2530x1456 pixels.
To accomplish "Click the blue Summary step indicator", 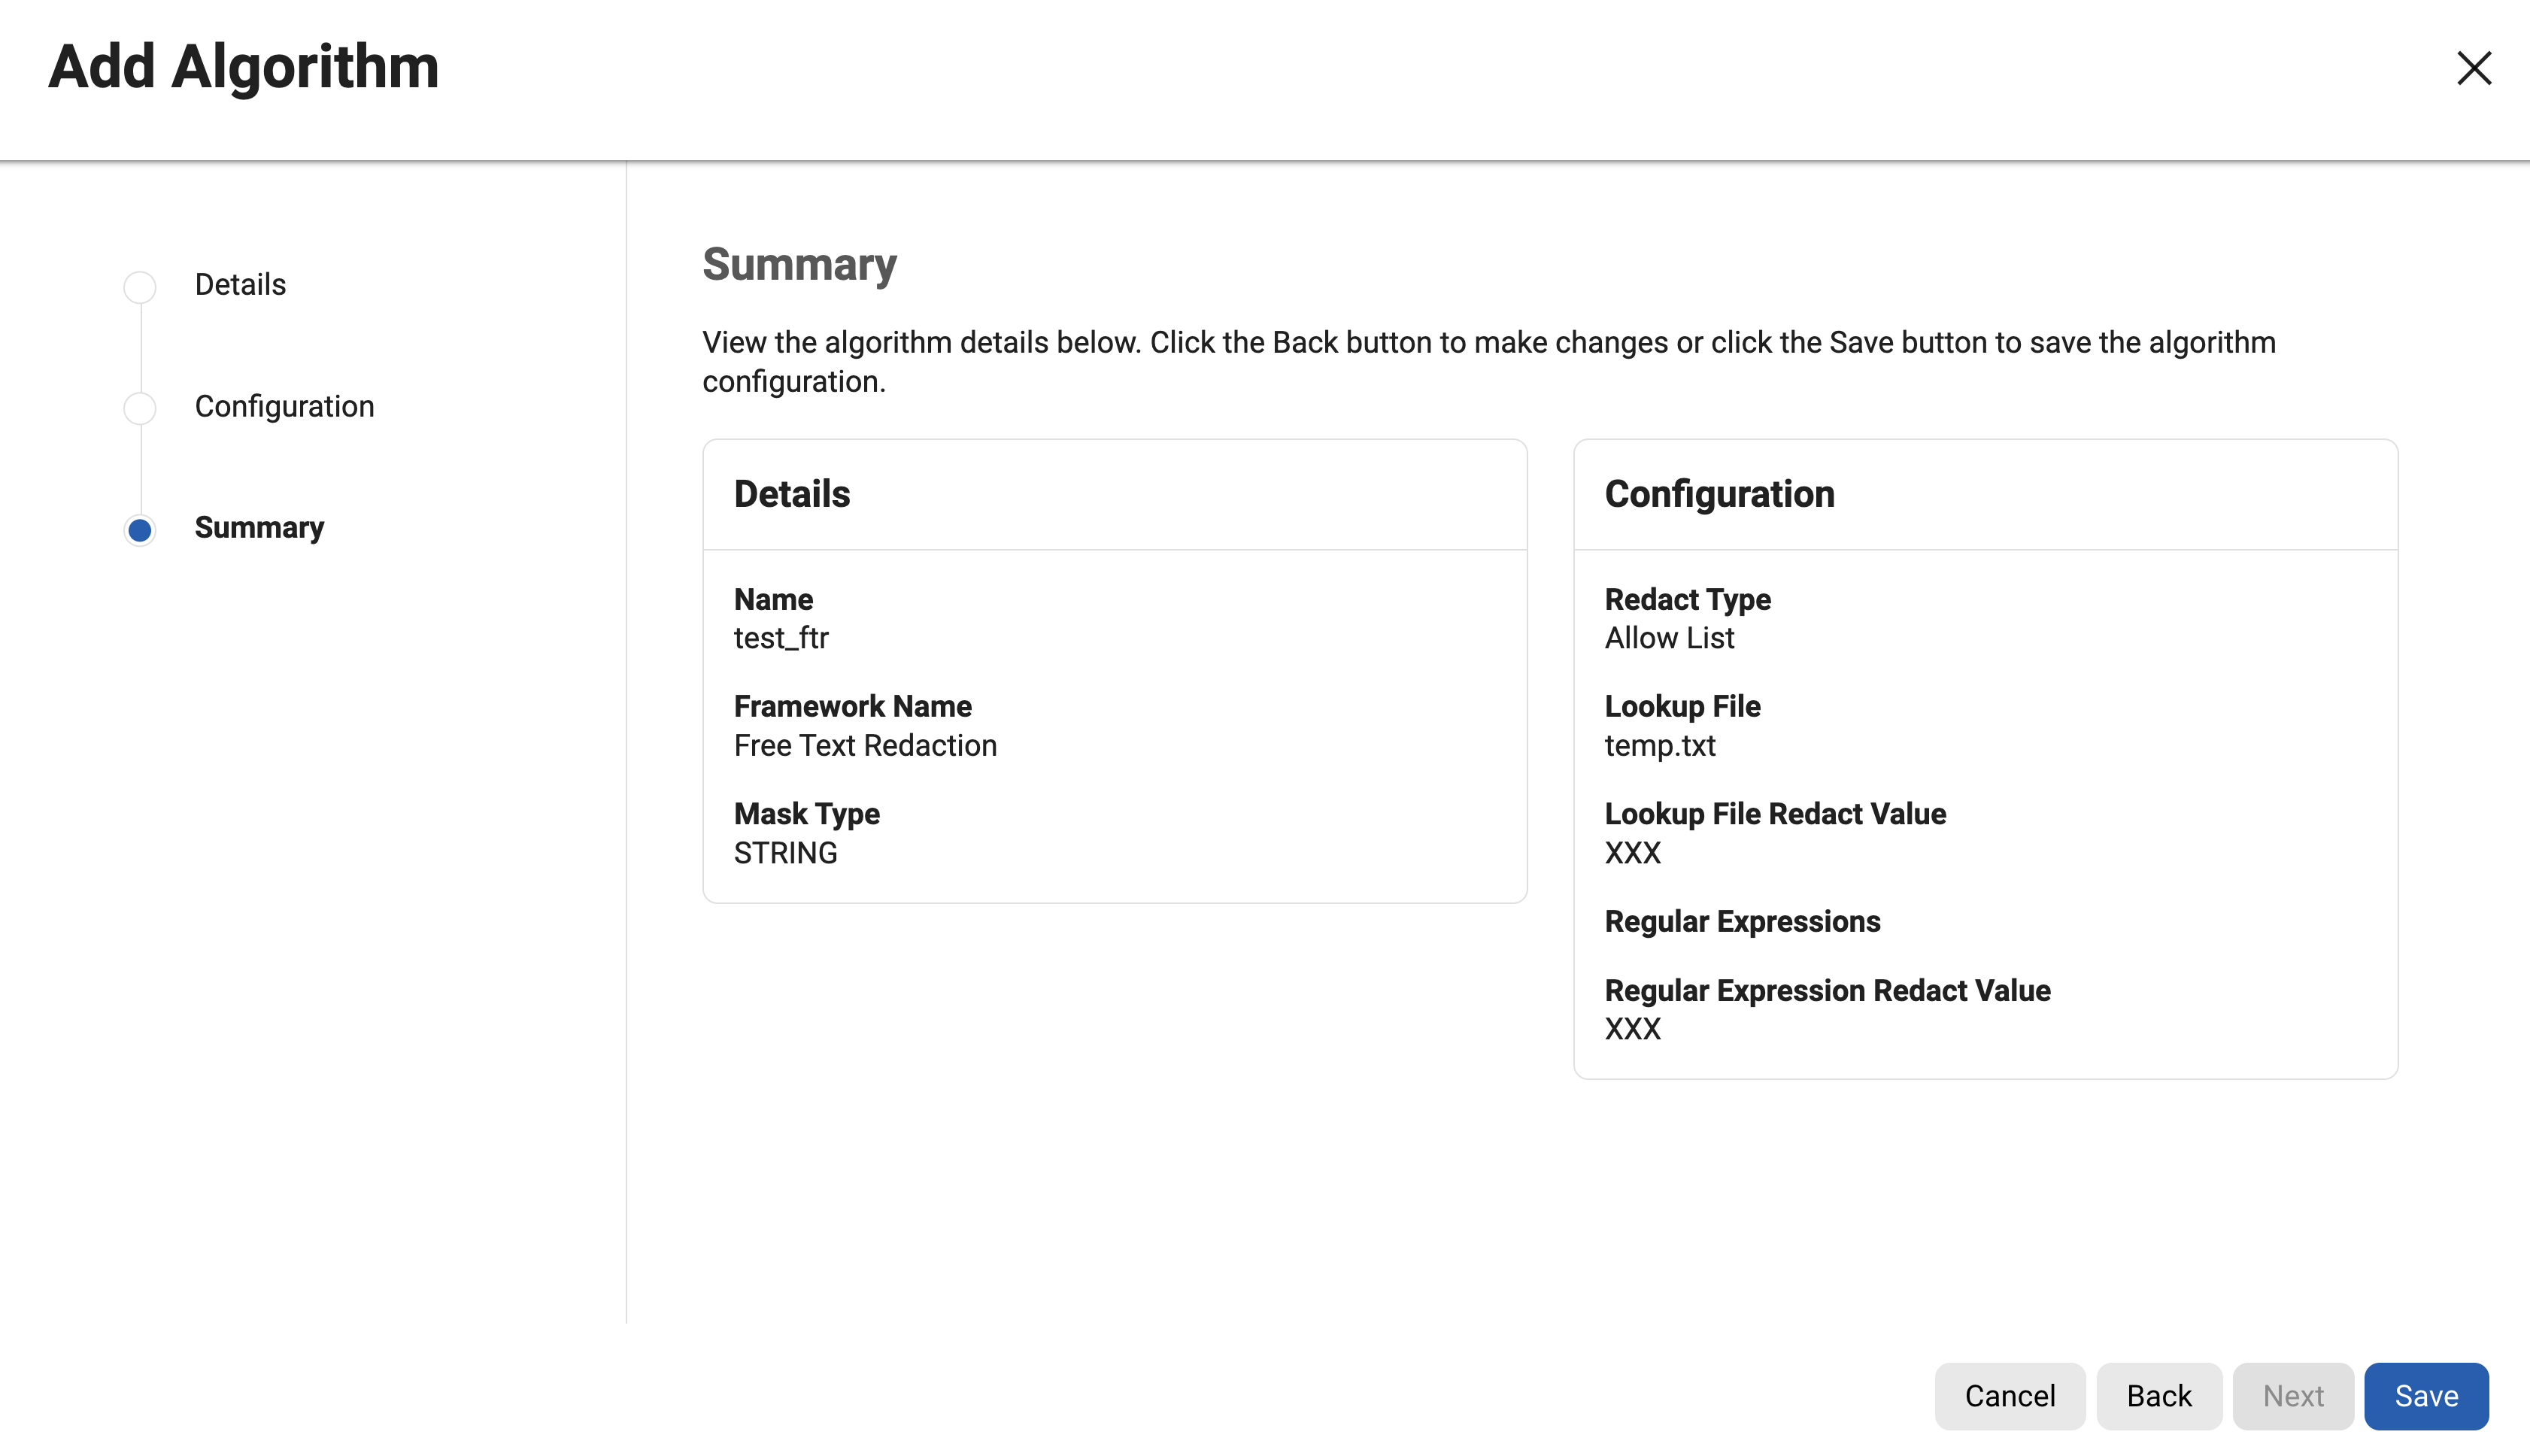I will click(140, 530).
